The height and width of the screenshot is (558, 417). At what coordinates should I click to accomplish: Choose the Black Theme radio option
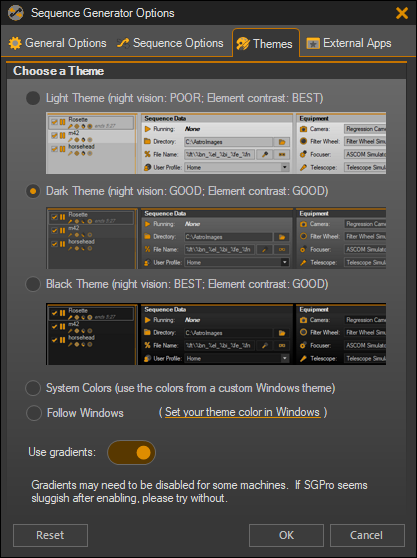[33, 284]
